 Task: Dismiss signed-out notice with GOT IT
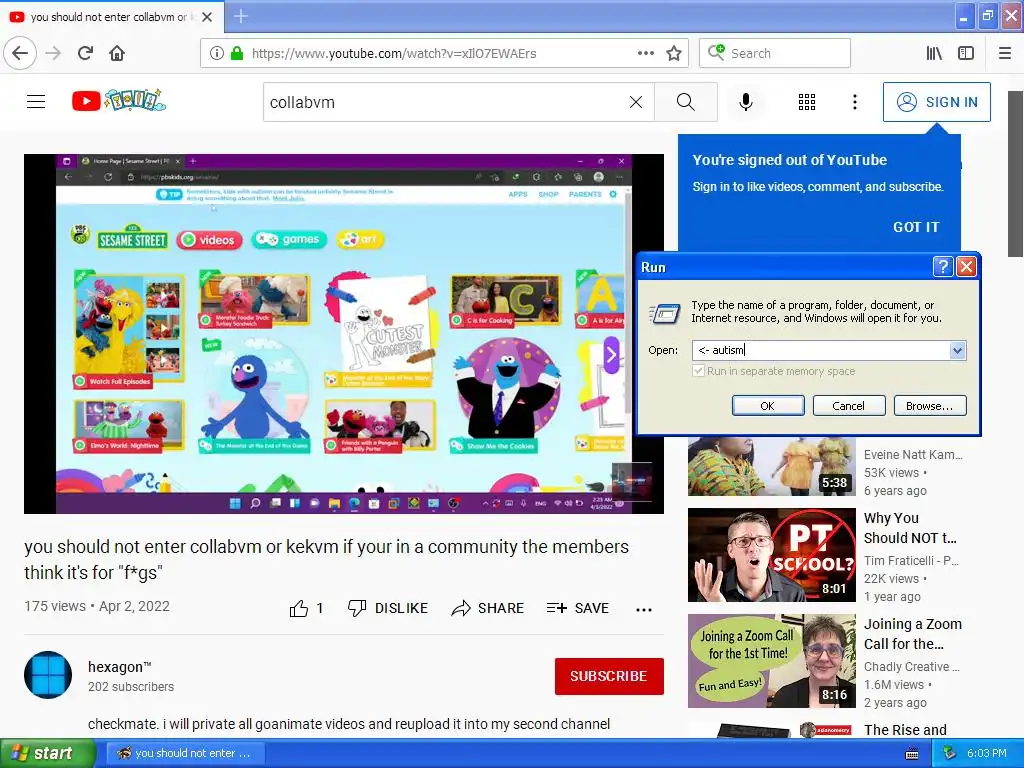pos(916,227)
